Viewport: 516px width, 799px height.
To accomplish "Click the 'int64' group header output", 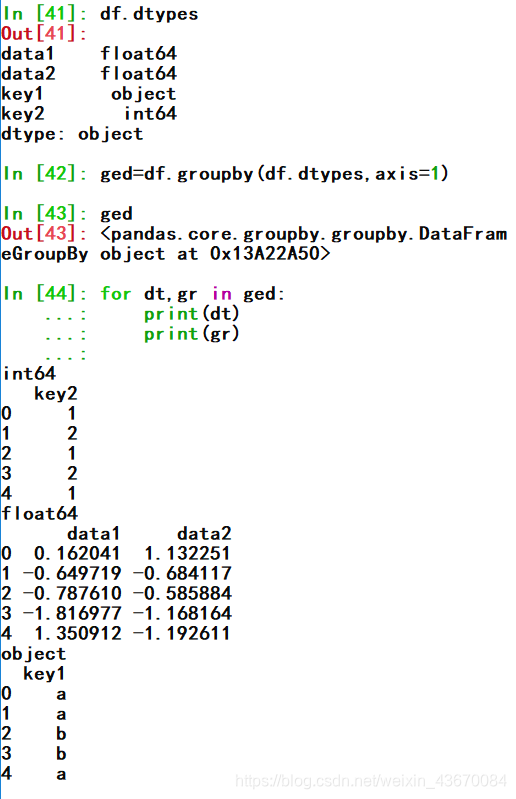I will (29, 374).
